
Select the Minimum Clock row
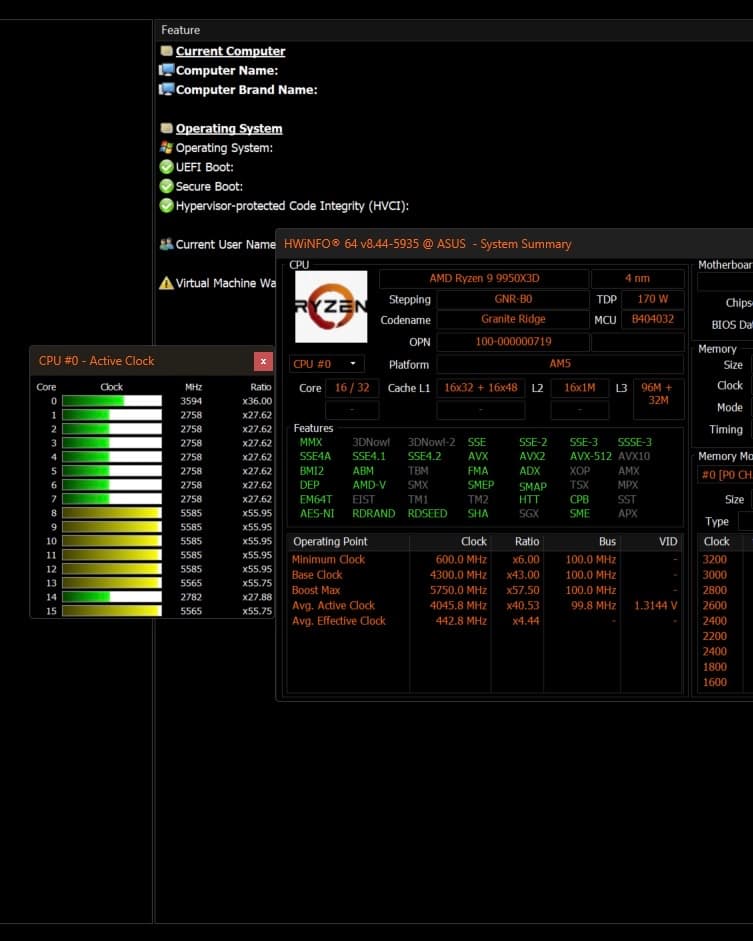pyautogui.click(x=485, y=559)
